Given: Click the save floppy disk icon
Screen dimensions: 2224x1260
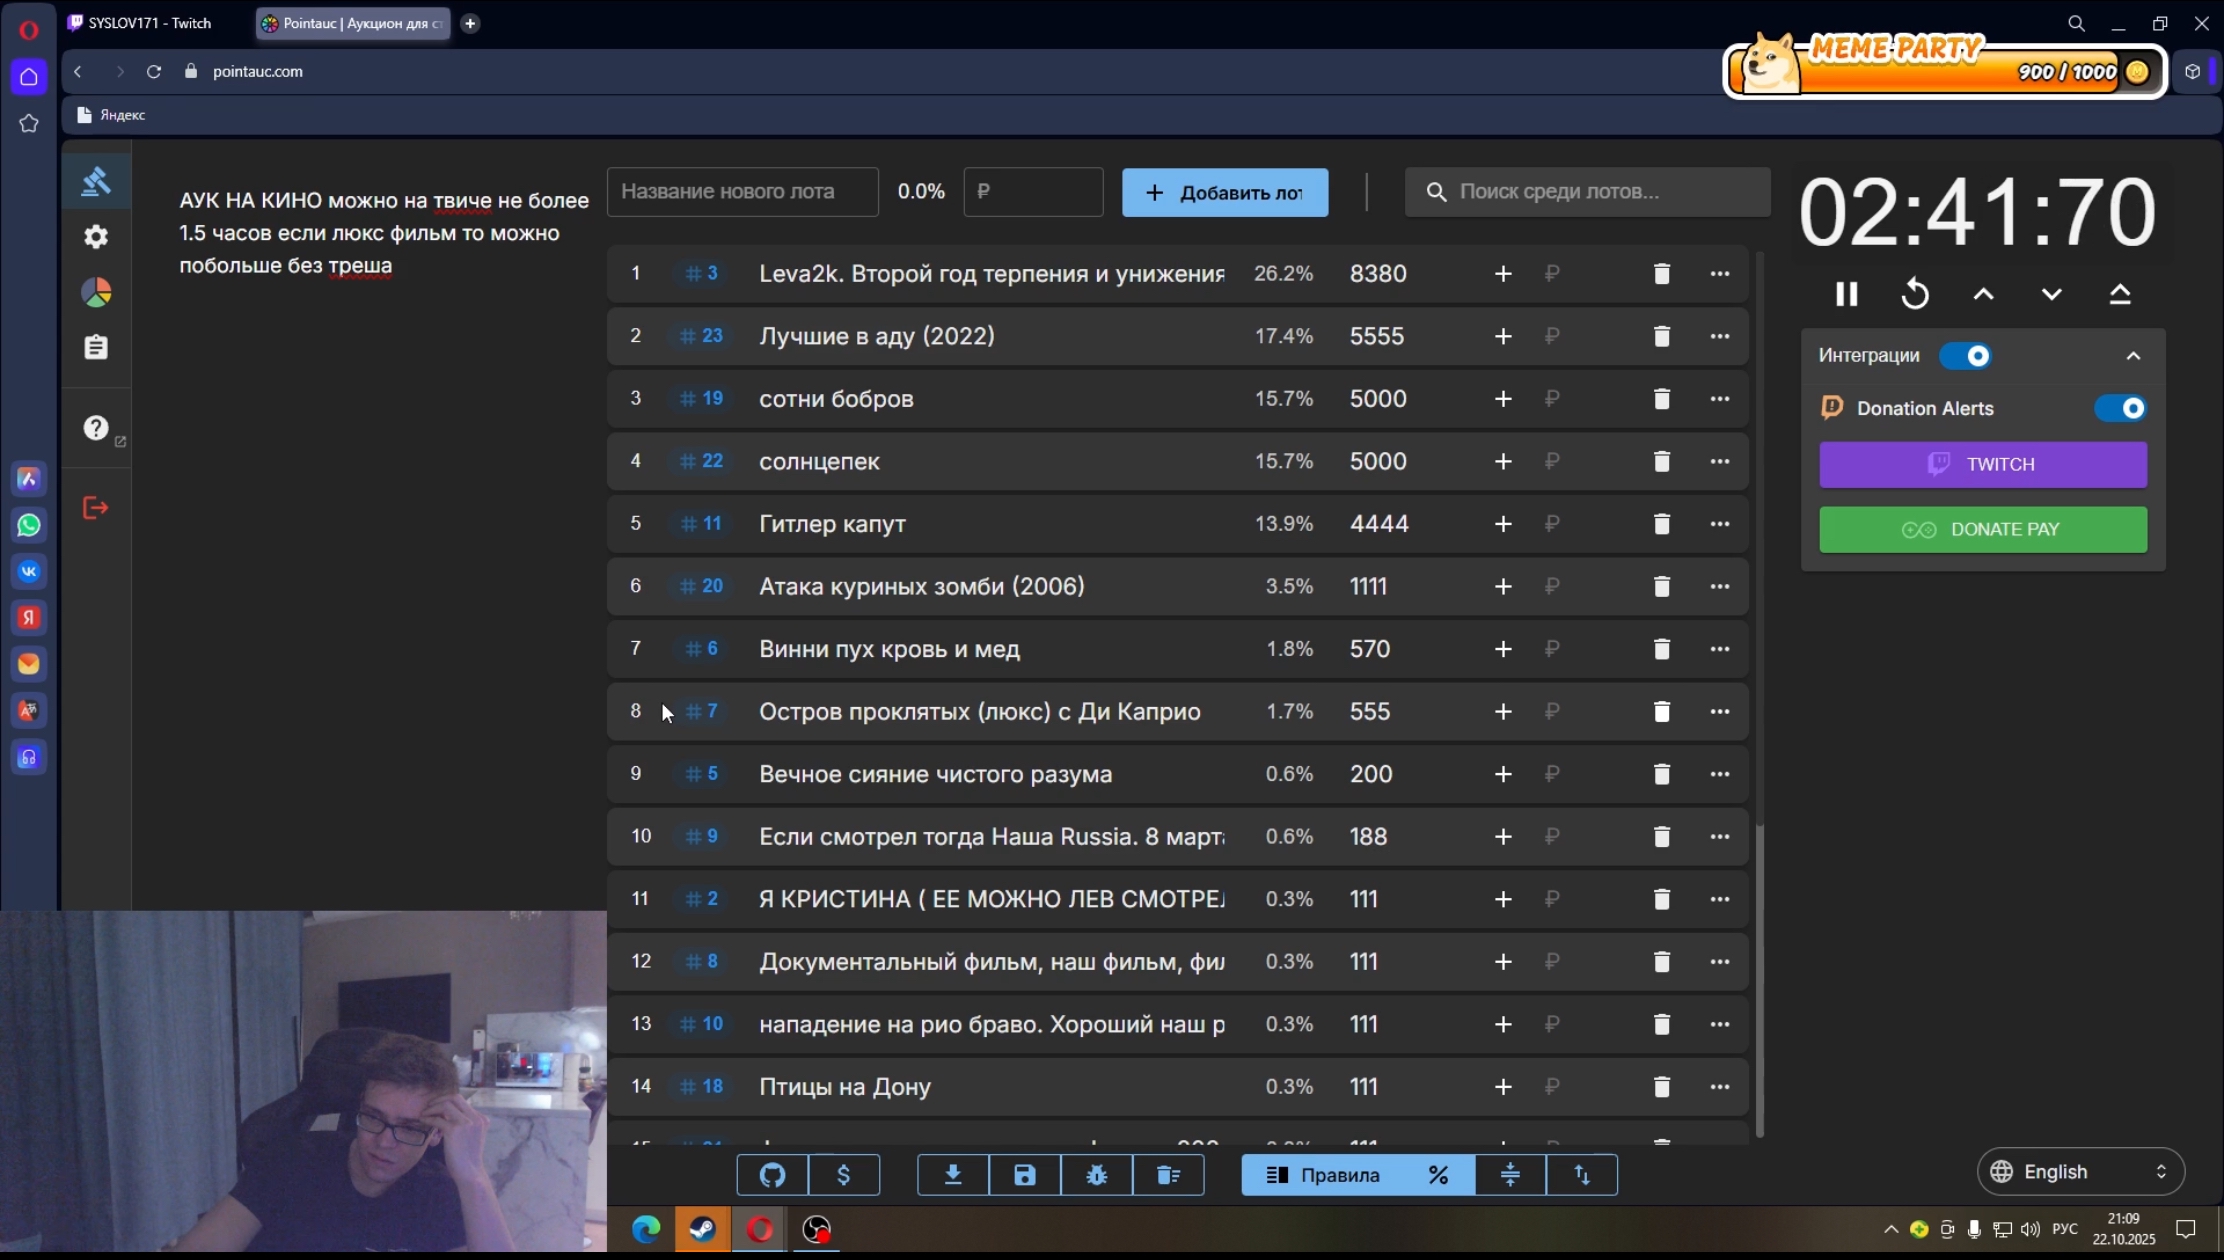Looking at the screenshot, I should (1024, 1175).
